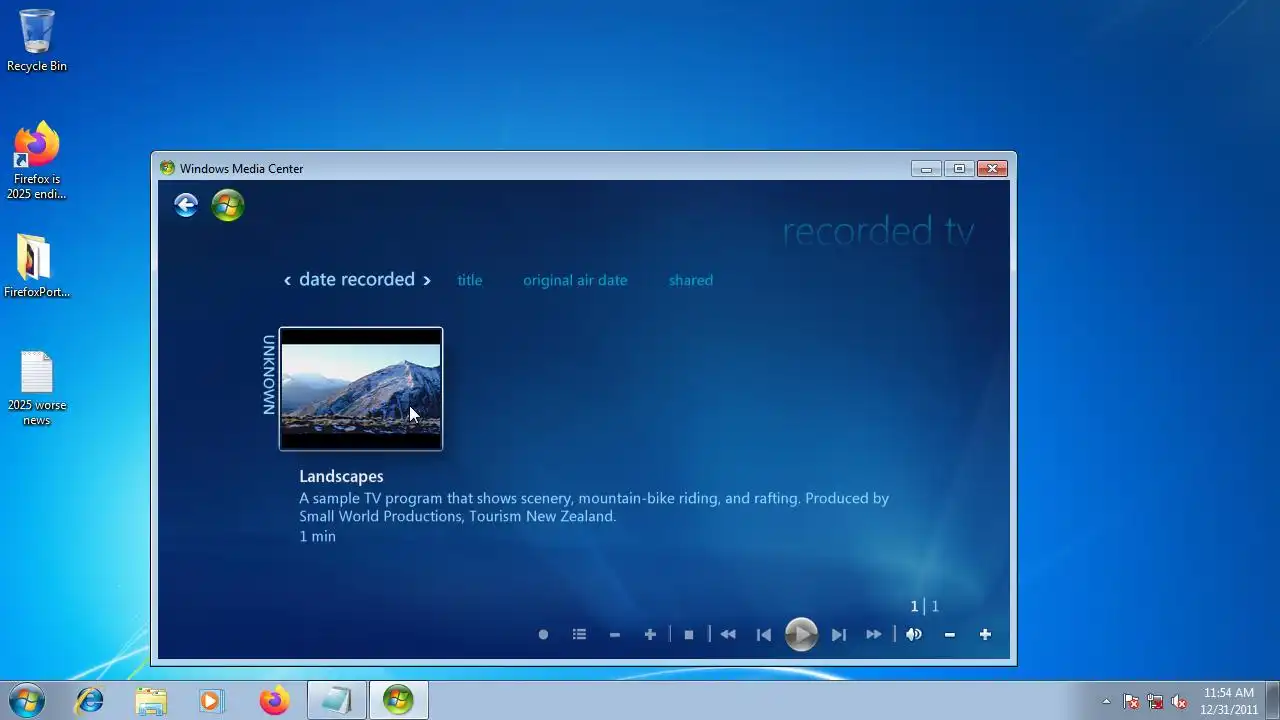Open the Media Center green start button

click(228, 205)
